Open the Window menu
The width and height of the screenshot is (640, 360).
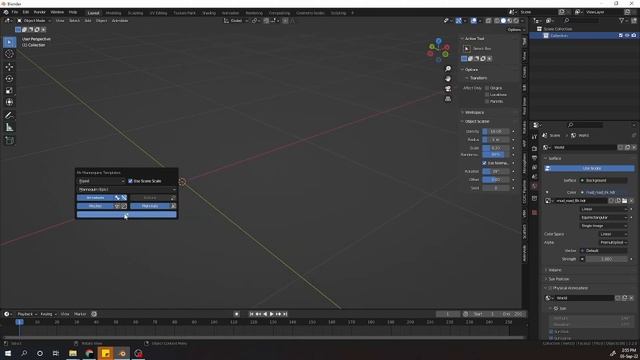coord(57,12)
